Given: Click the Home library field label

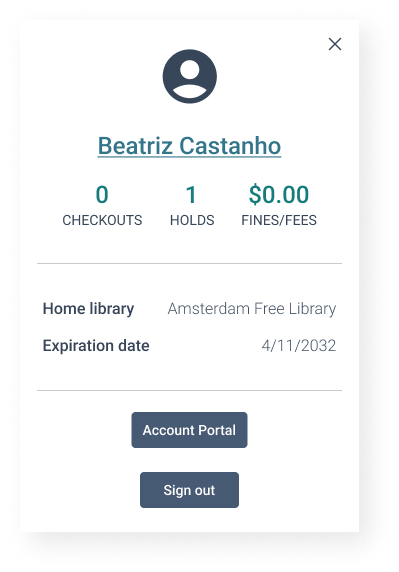Looking at the screenshot, I should [x=88, y=309].
